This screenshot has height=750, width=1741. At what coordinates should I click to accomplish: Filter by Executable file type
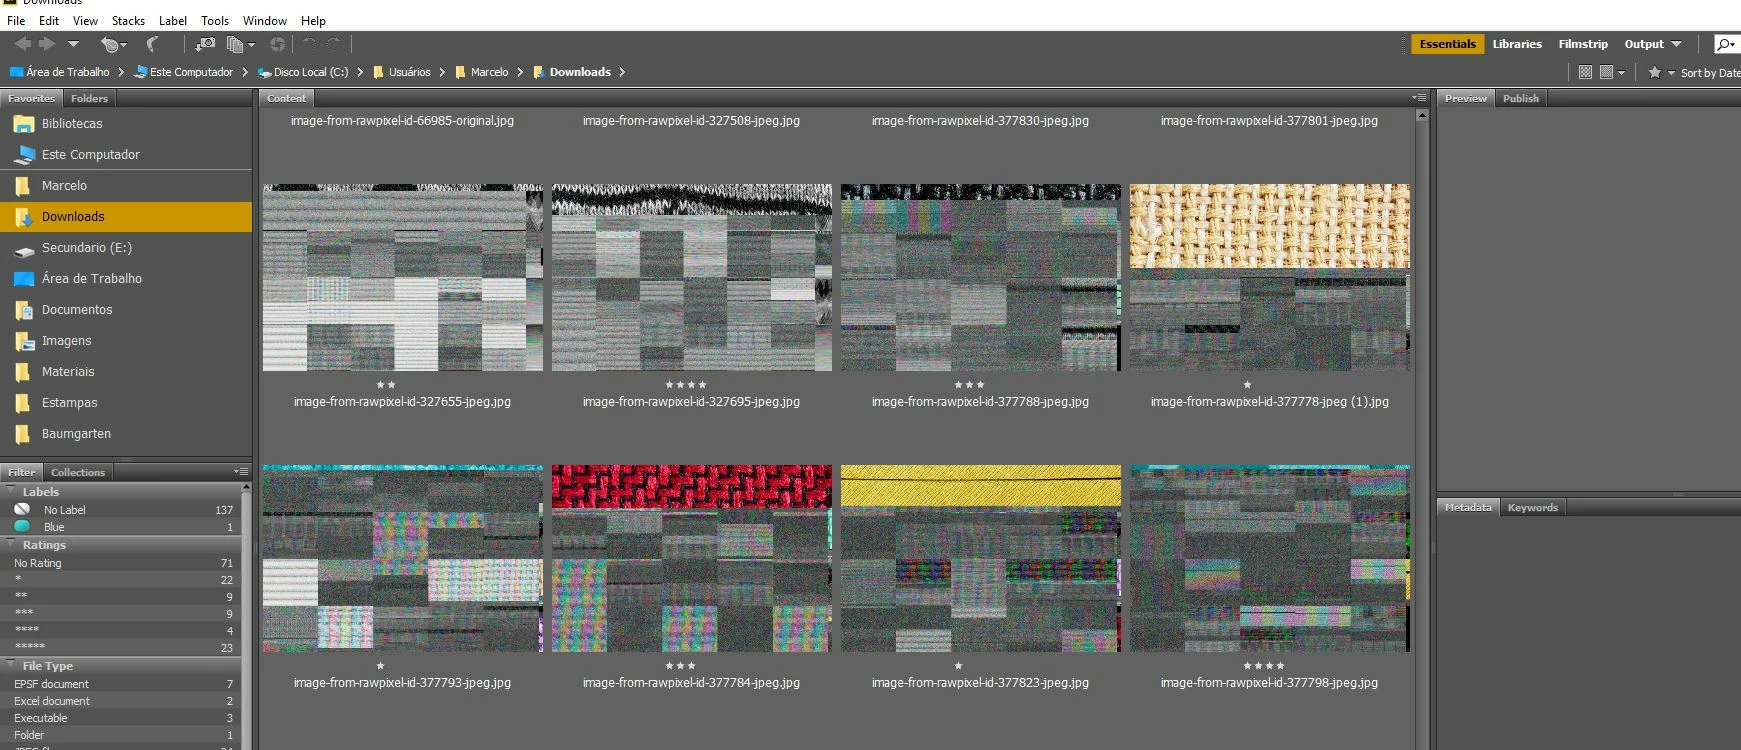(121, 718)
